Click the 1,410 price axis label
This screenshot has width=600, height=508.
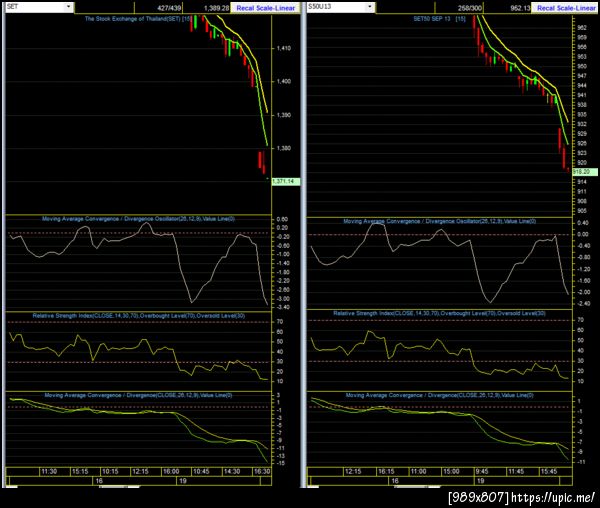point(284,49)
